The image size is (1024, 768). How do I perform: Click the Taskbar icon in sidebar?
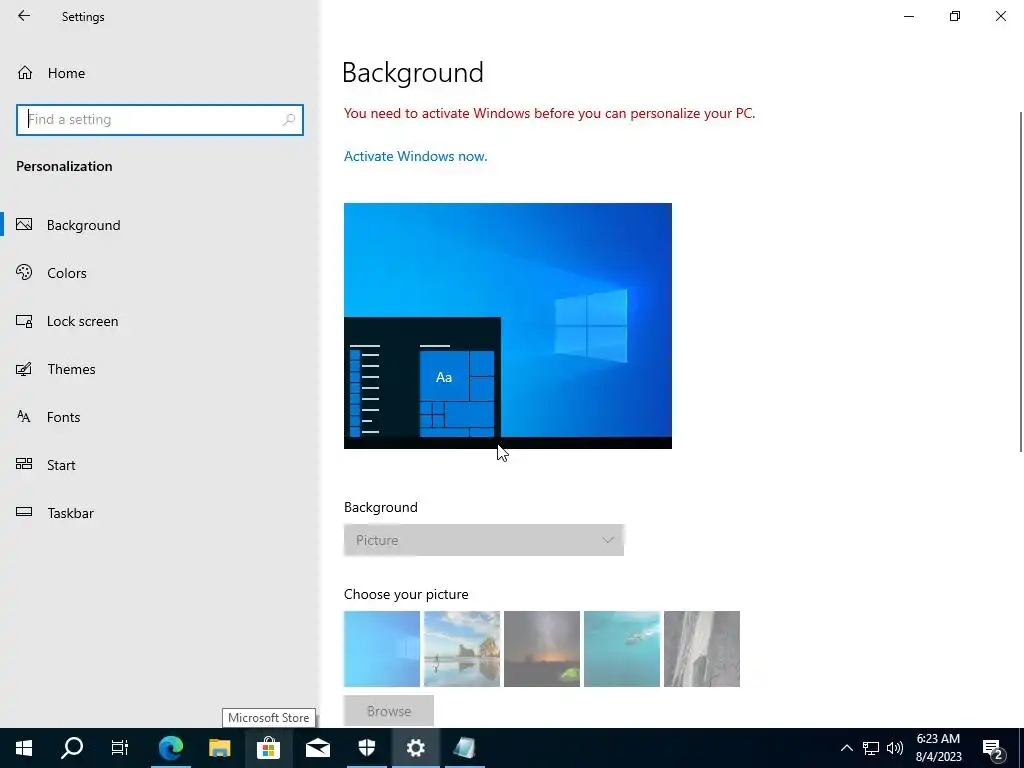click(x=24, y=512)
